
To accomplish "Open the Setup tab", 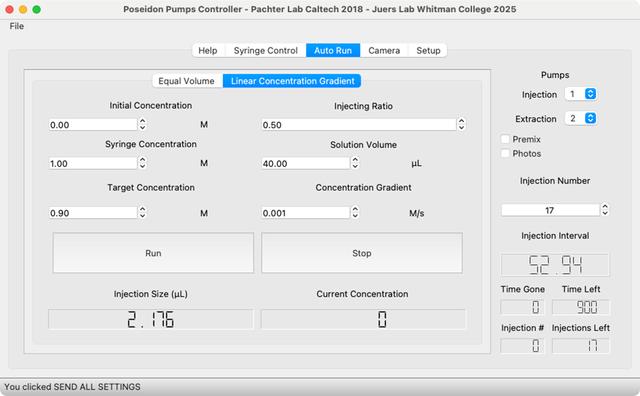I will [x=428, y=51].
